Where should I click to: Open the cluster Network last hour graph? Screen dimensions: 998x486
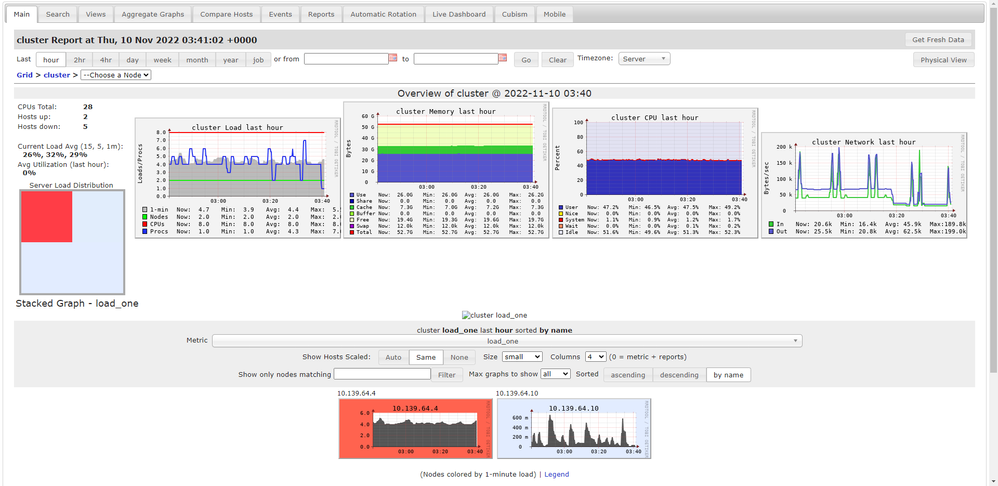click(864, 183)
